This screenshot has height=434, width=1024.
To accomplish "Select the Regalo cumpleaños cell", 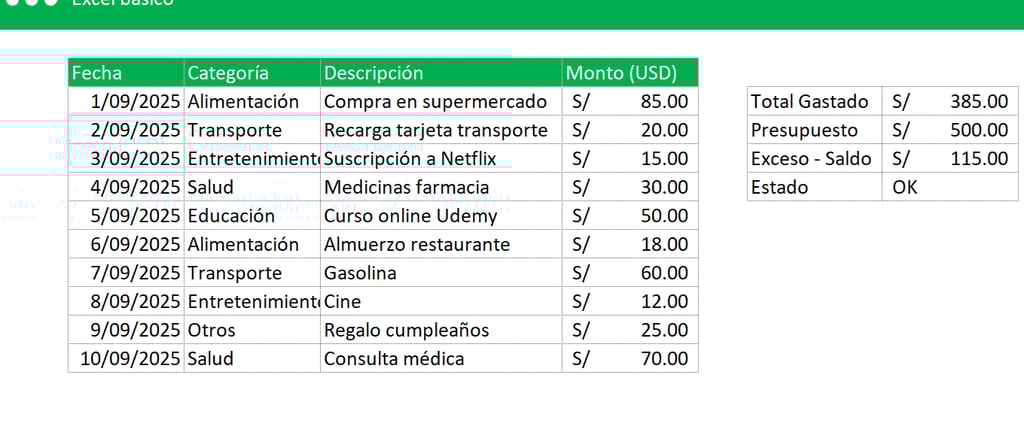I will click(441, 330).
